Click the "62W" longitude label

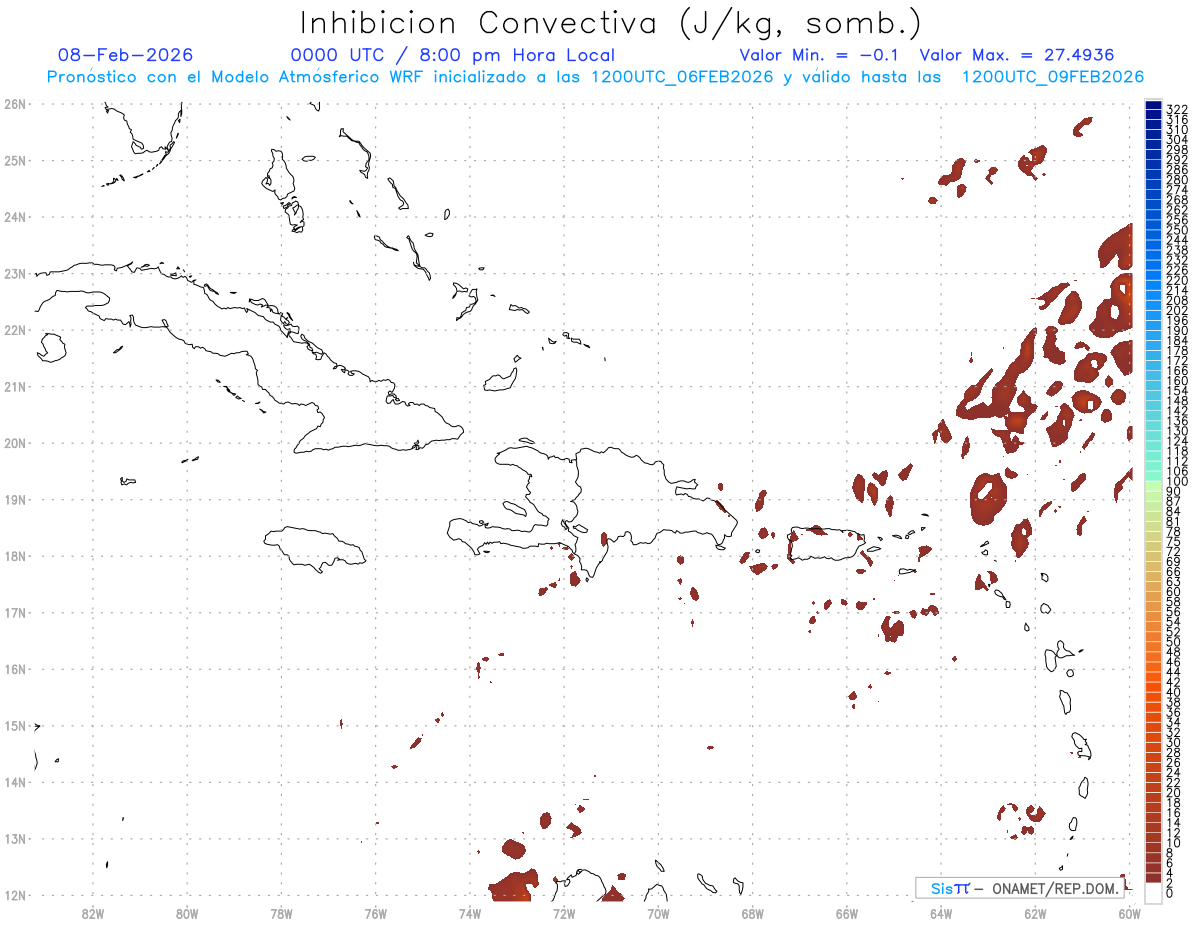click(x=1035, y=912)
